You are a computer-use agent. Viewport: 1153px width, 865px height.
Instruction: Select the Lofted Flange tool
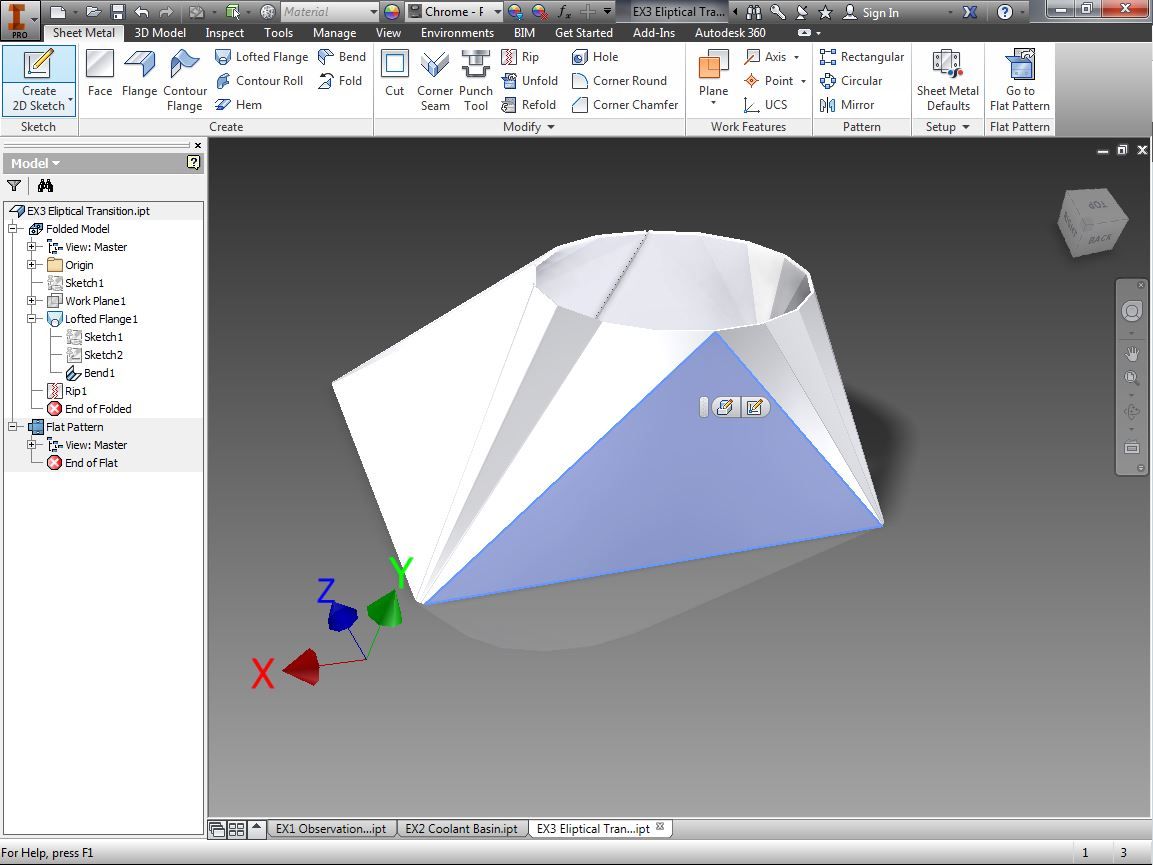(x=262, y=57)
